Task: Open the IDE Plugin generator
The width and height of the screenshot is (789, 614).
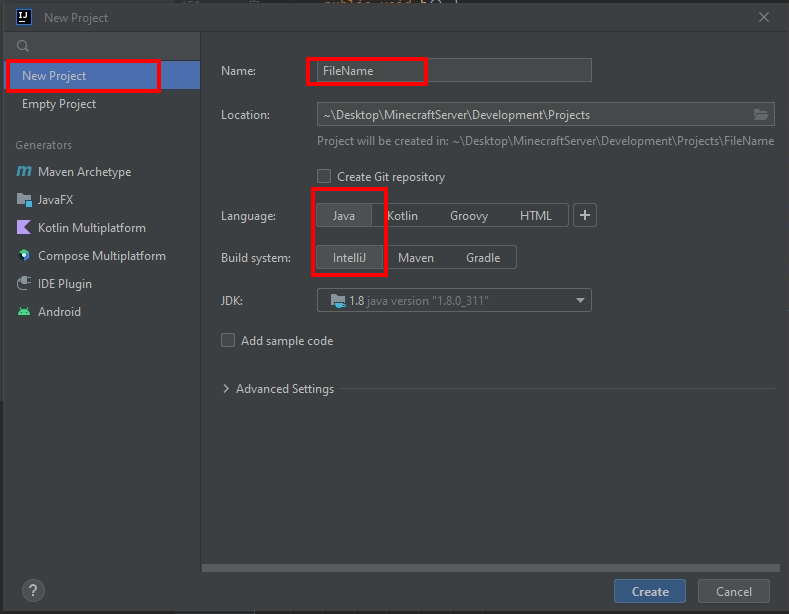Action: [54, 284]
